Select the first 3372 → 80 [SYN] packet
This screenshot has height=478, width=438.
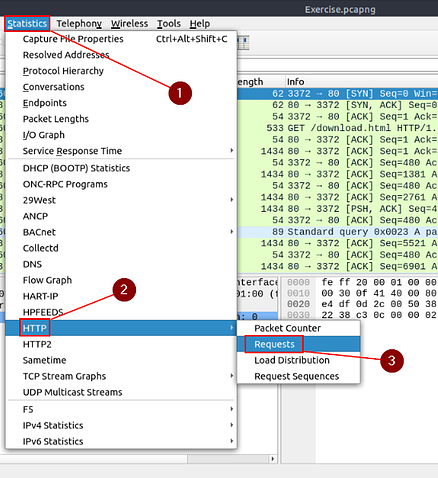337,93
